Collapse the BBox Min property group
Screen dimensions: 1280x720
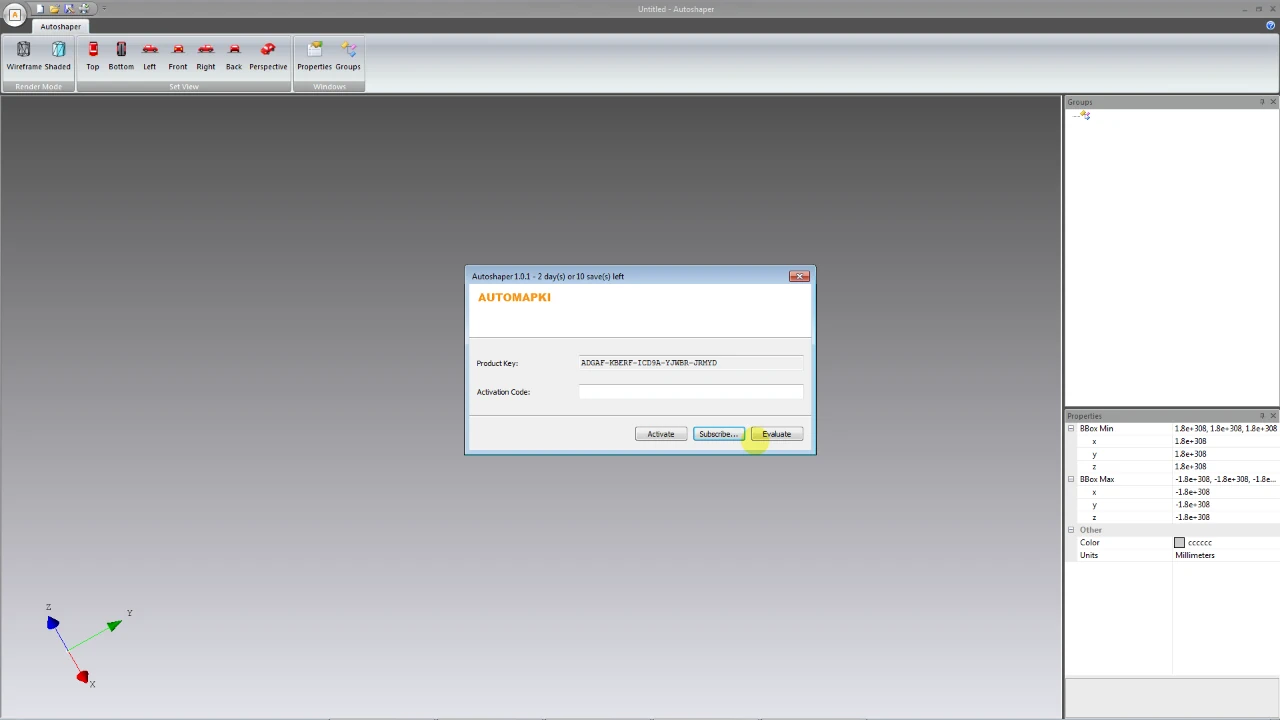coord(1071,429)
